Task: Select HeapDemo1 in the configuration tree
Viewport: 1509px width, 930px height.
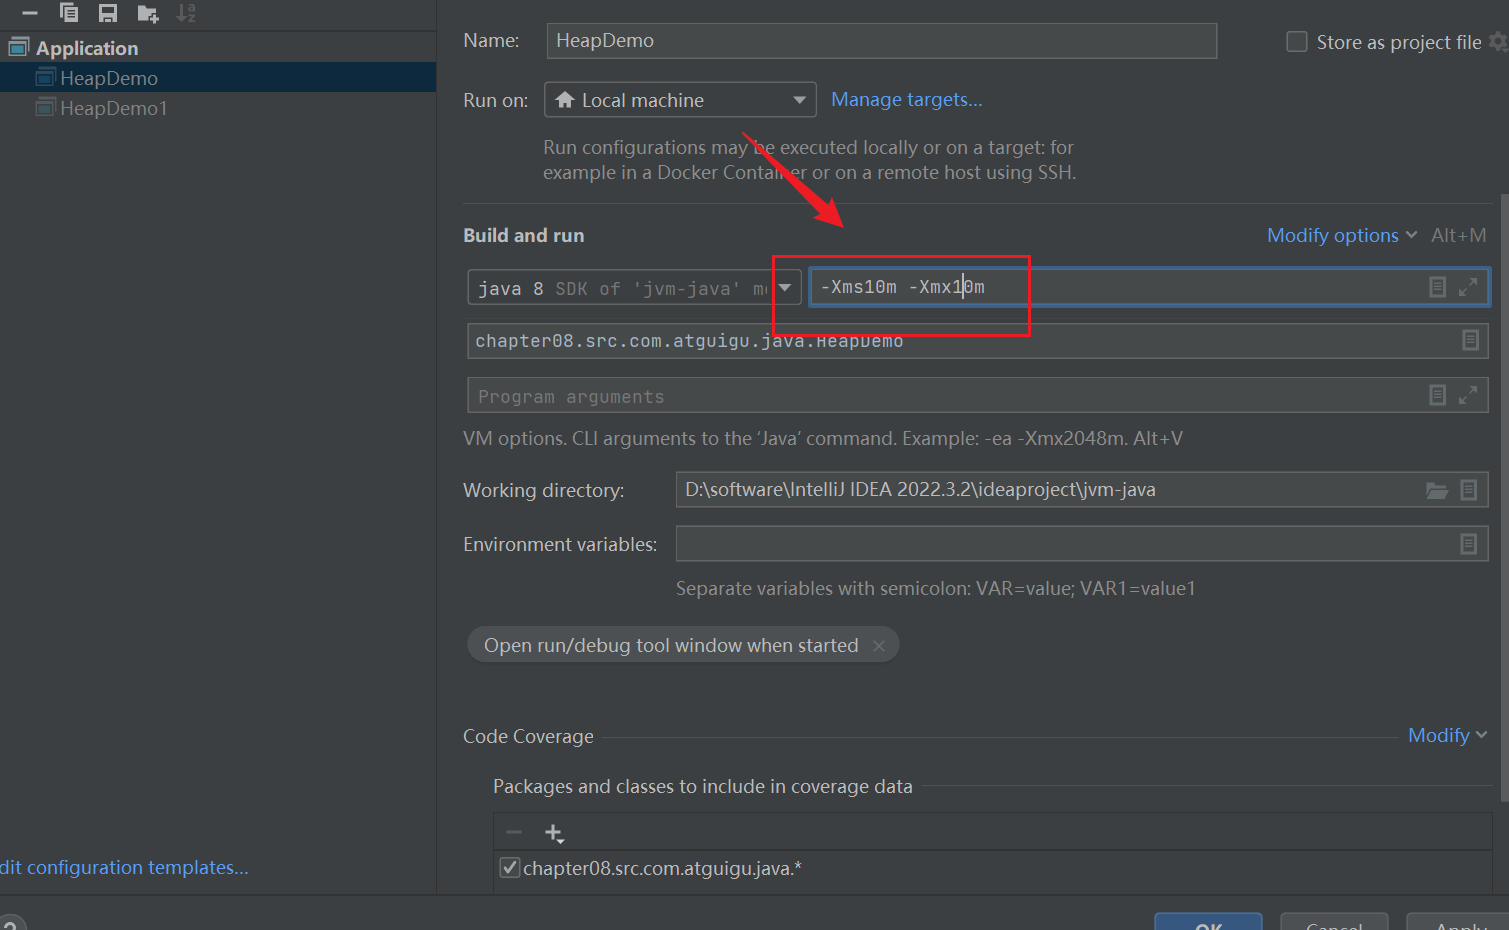Action: click(x=113, y=108)
